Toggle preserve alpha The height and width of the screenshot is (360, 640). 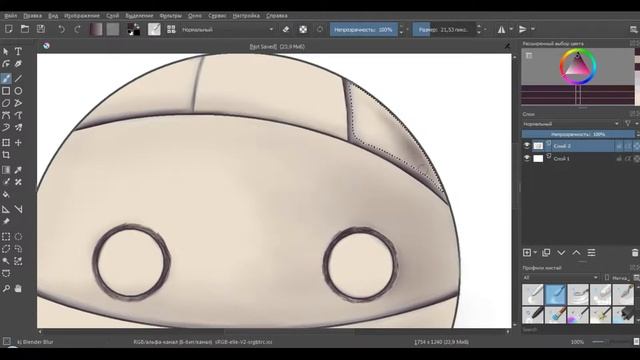[x=303, y=29]
